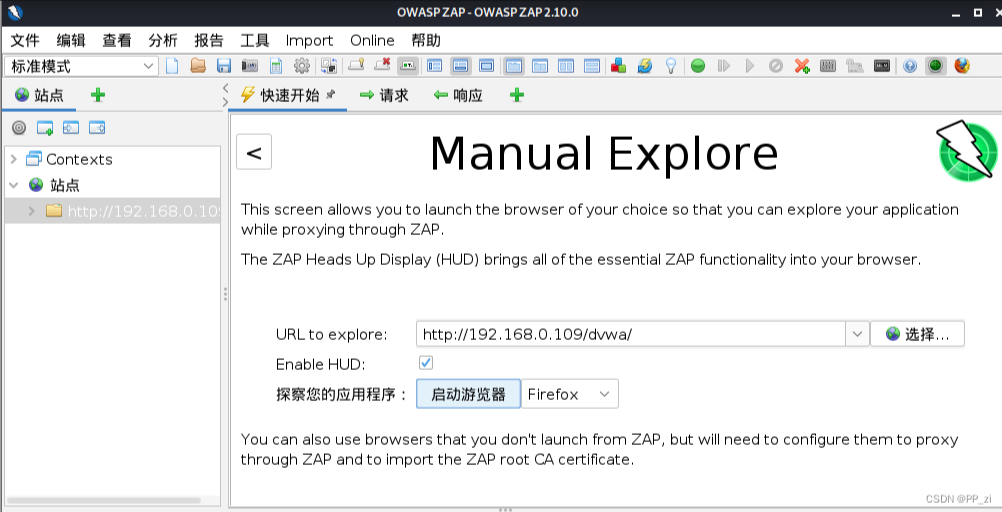
Task: Click the New Context icon in the Sites panel
Action: point(45,128)
